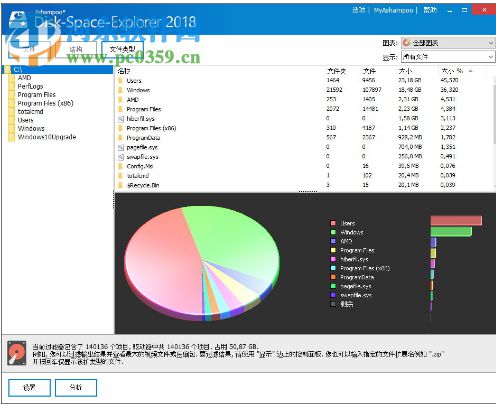Viewport: 496px width, 404px height.
Task: Click the purple swapfile.sys legend swatch
Action: coord(333,295)
